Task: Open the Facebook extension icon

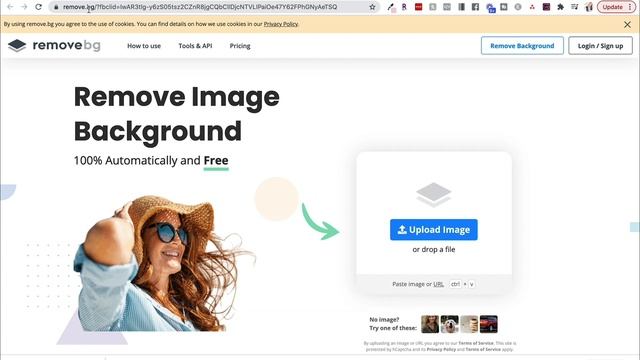Action: point(476,7)
